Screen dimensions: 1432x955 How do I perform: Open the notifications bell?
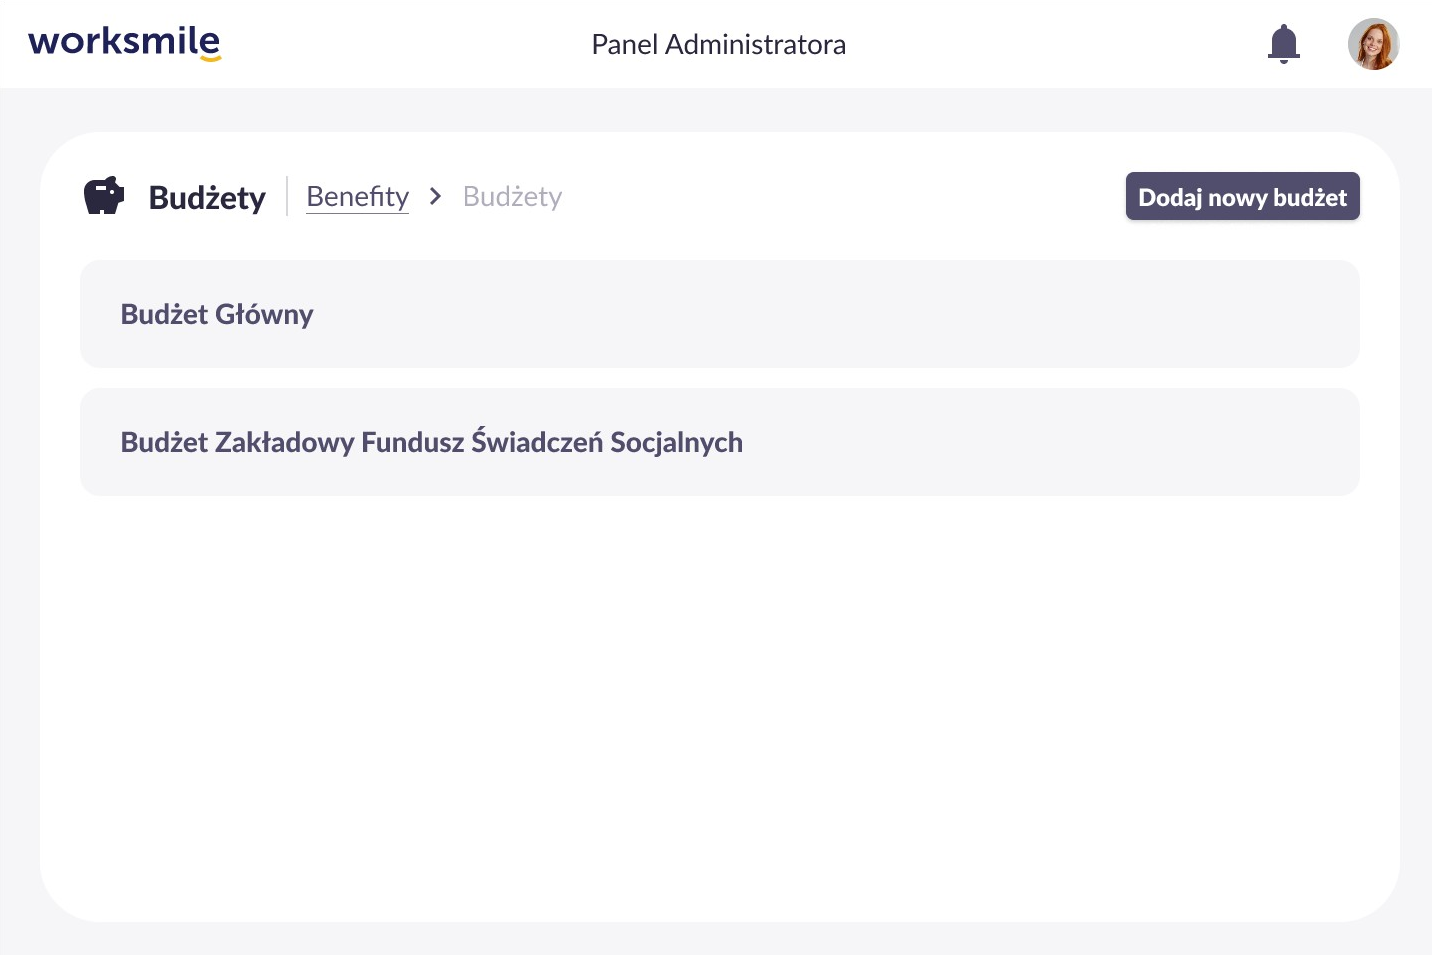[x=1283, y=44]
